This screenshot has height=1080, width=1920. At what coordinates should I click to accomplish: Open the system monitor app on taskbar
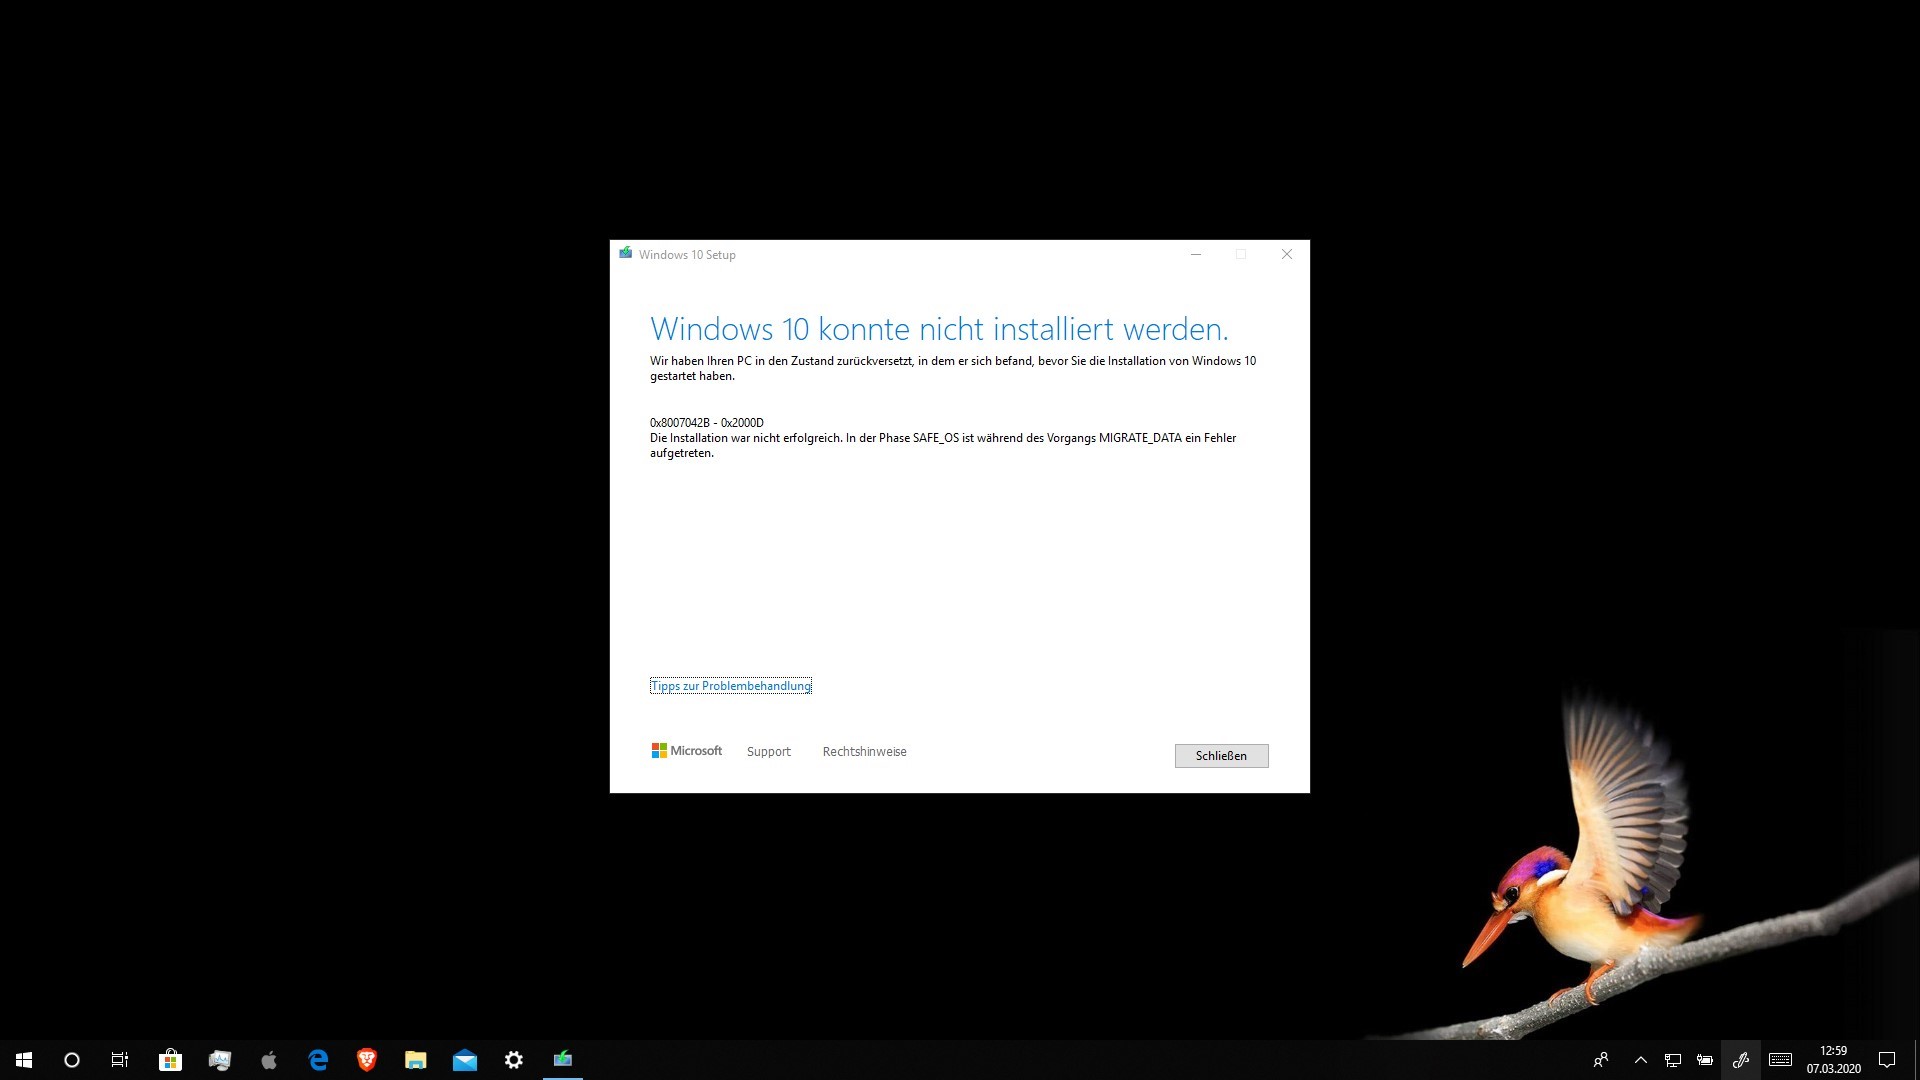(x=220, y=1060)
